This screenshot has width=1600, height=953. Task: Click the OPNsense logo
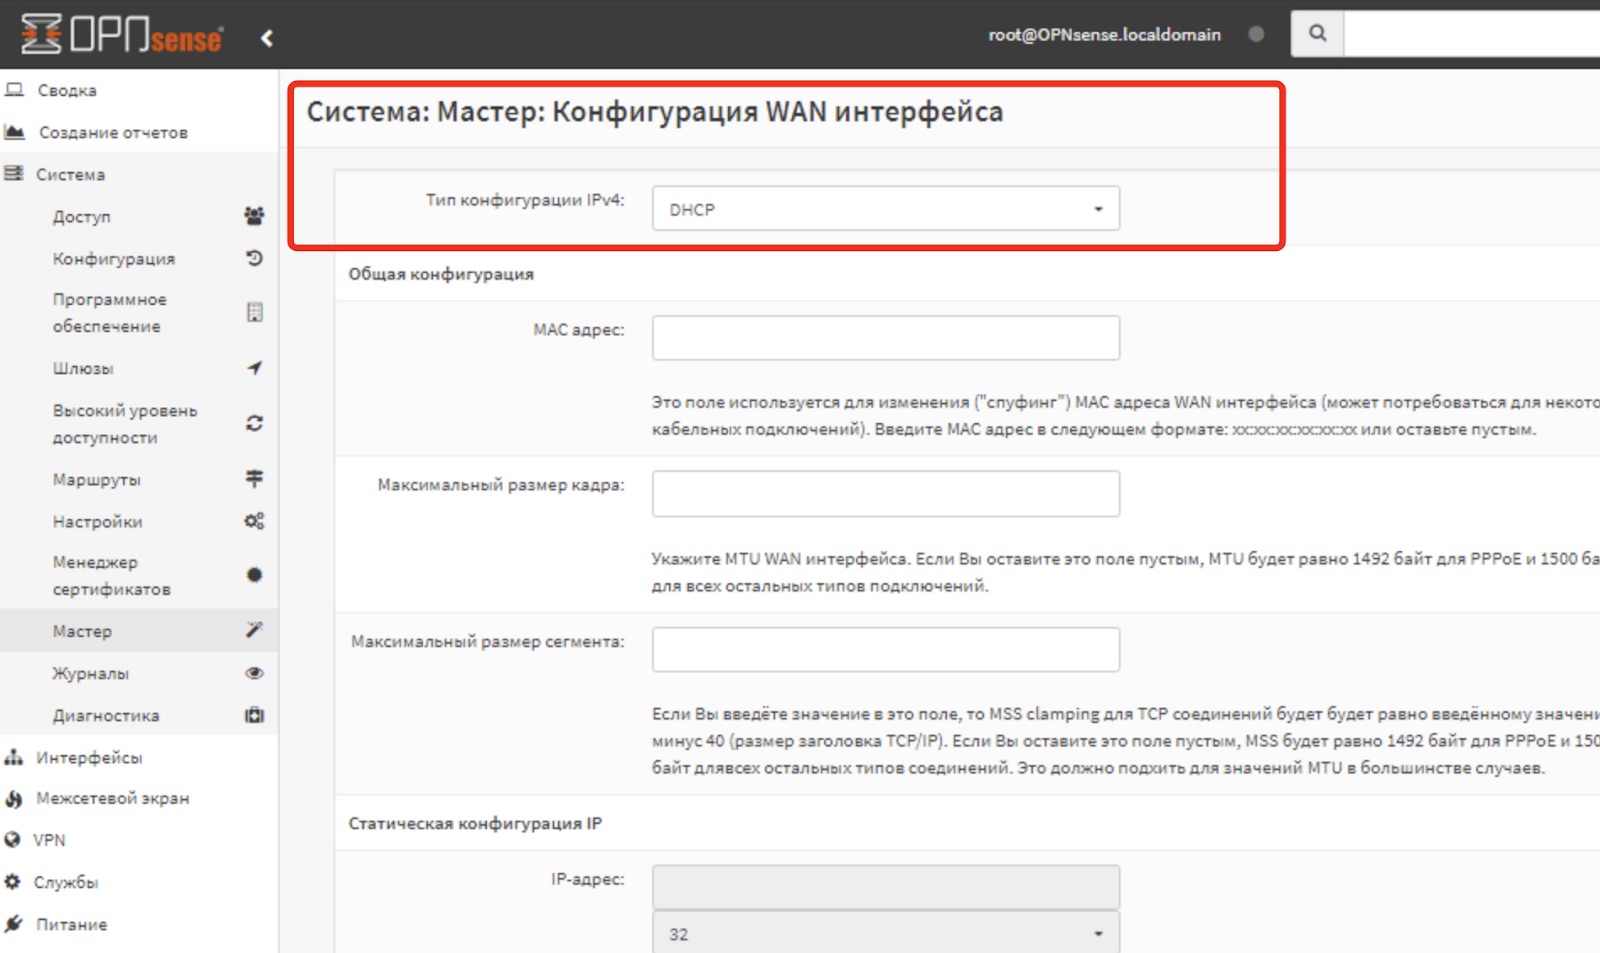(x=118, y=34)
